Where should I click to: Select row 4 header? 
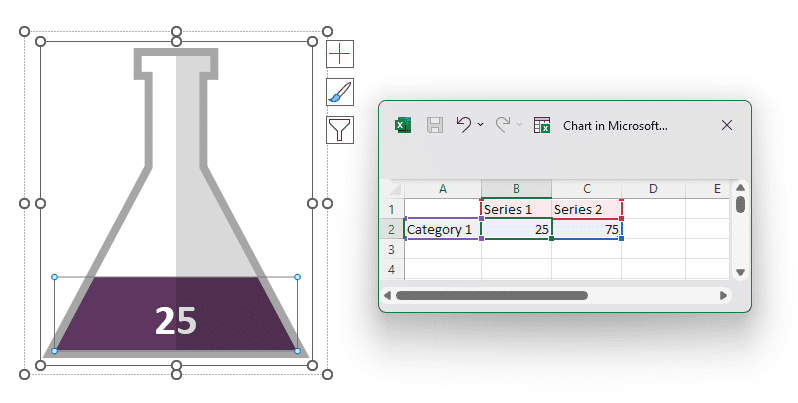tap(392, 269)
